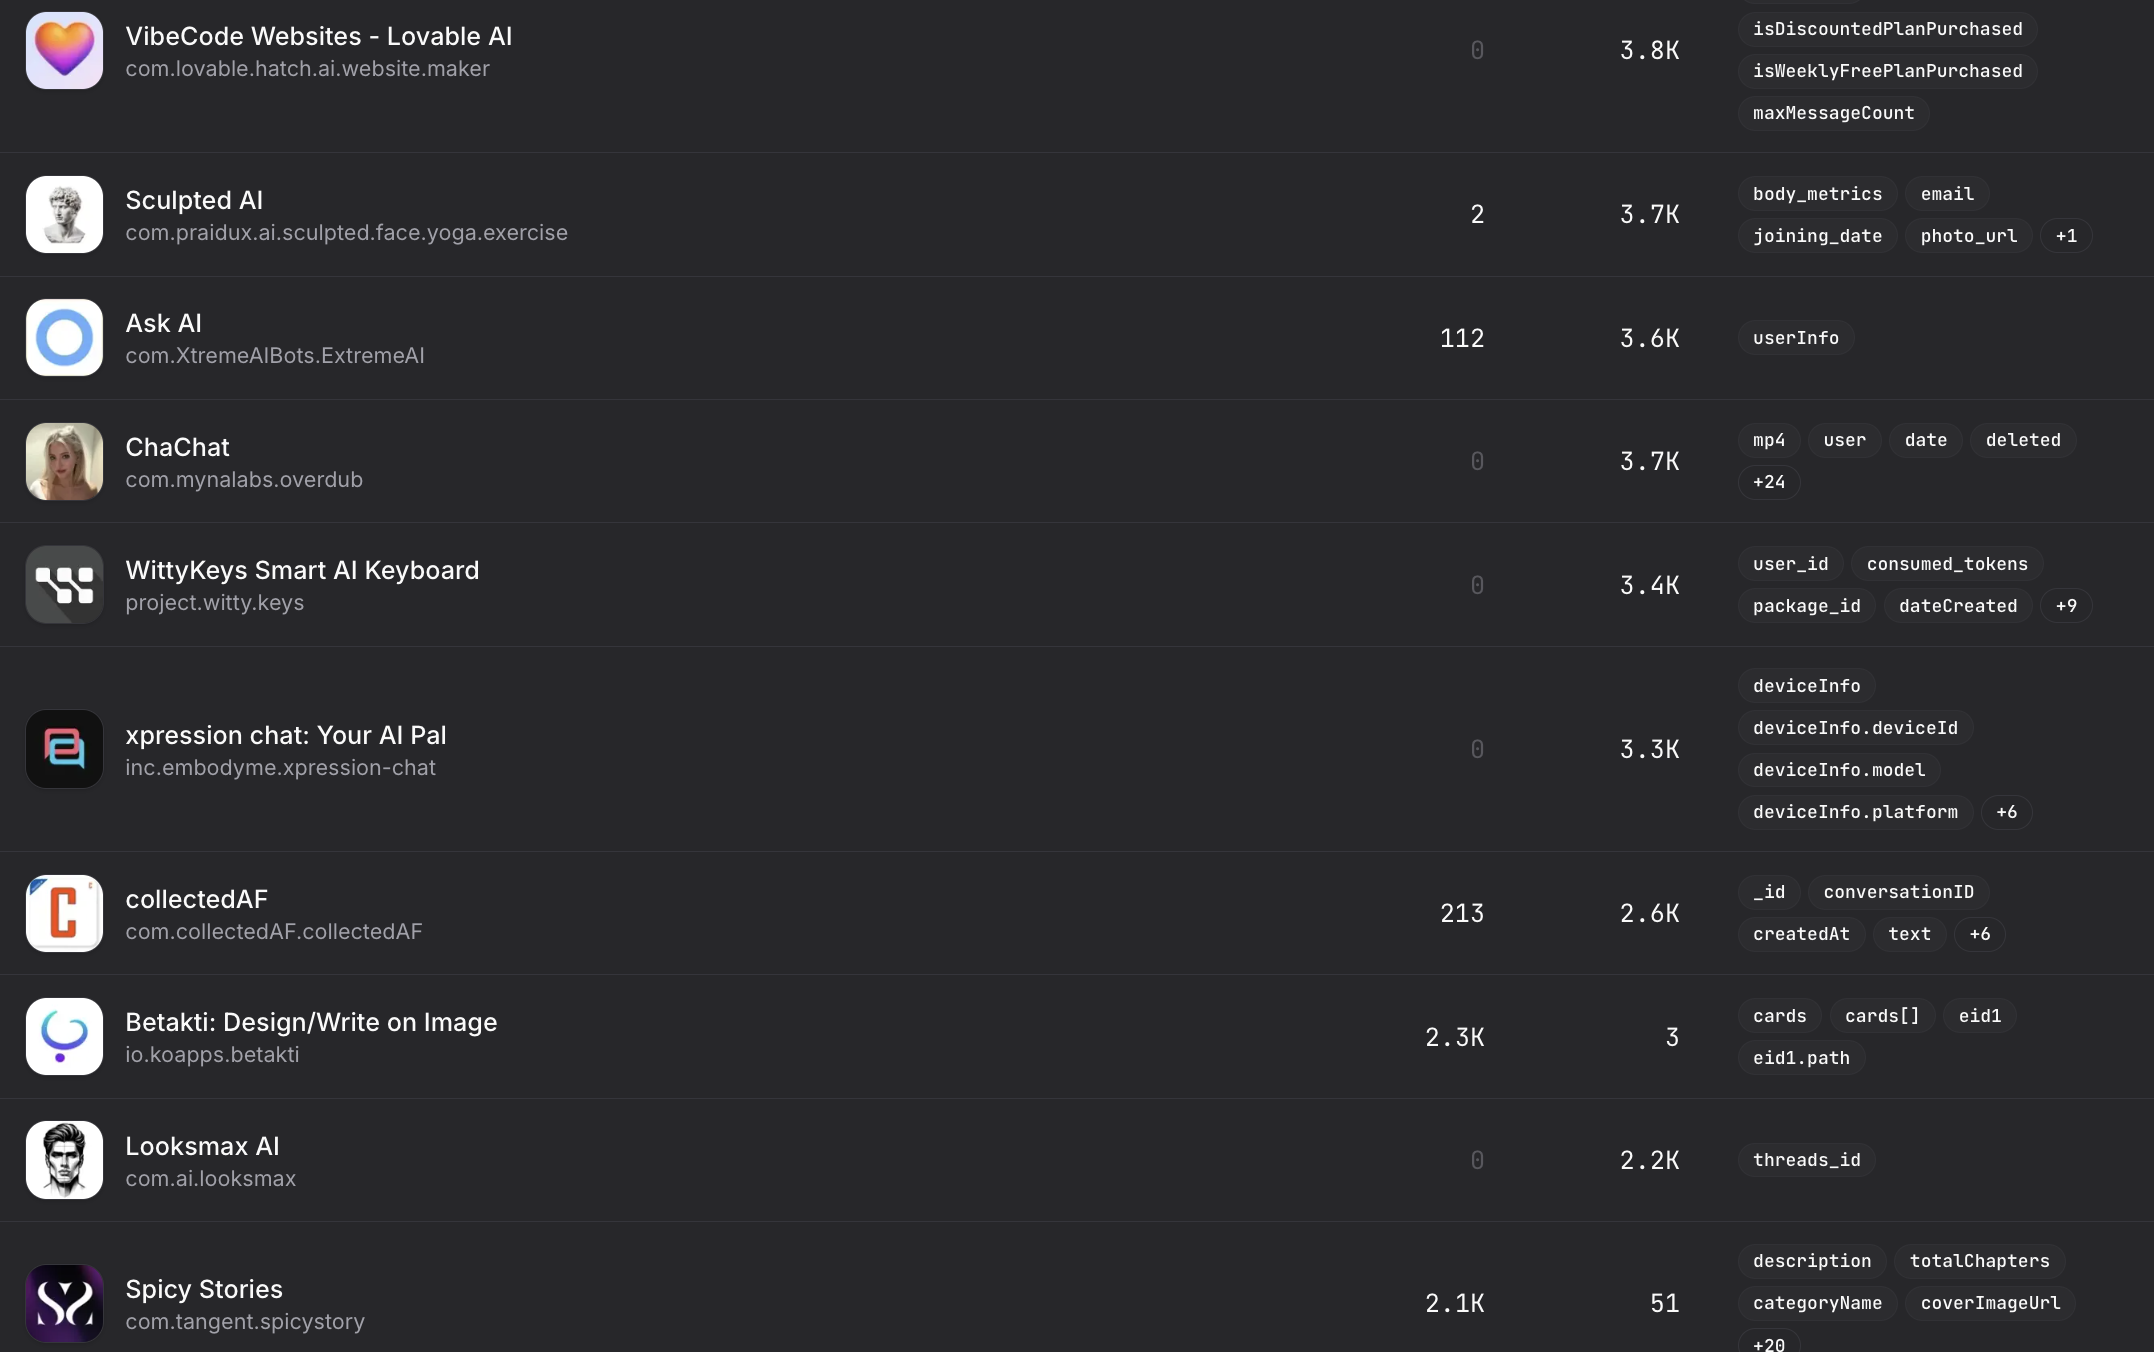2154x1352 pixels.
Task: Click the Ask AI blue ring icon
Action: click(x=64, y=338)
